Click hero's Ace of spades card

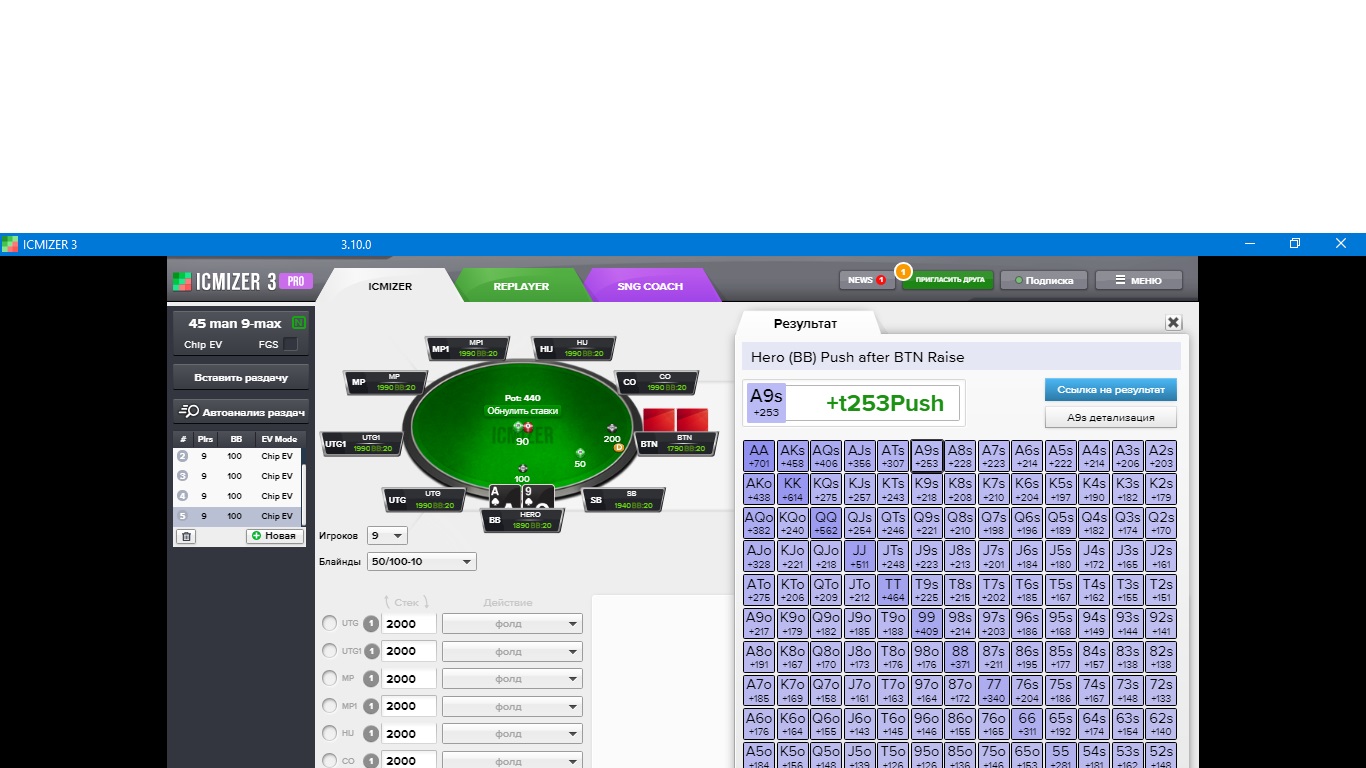click(505, 497)
